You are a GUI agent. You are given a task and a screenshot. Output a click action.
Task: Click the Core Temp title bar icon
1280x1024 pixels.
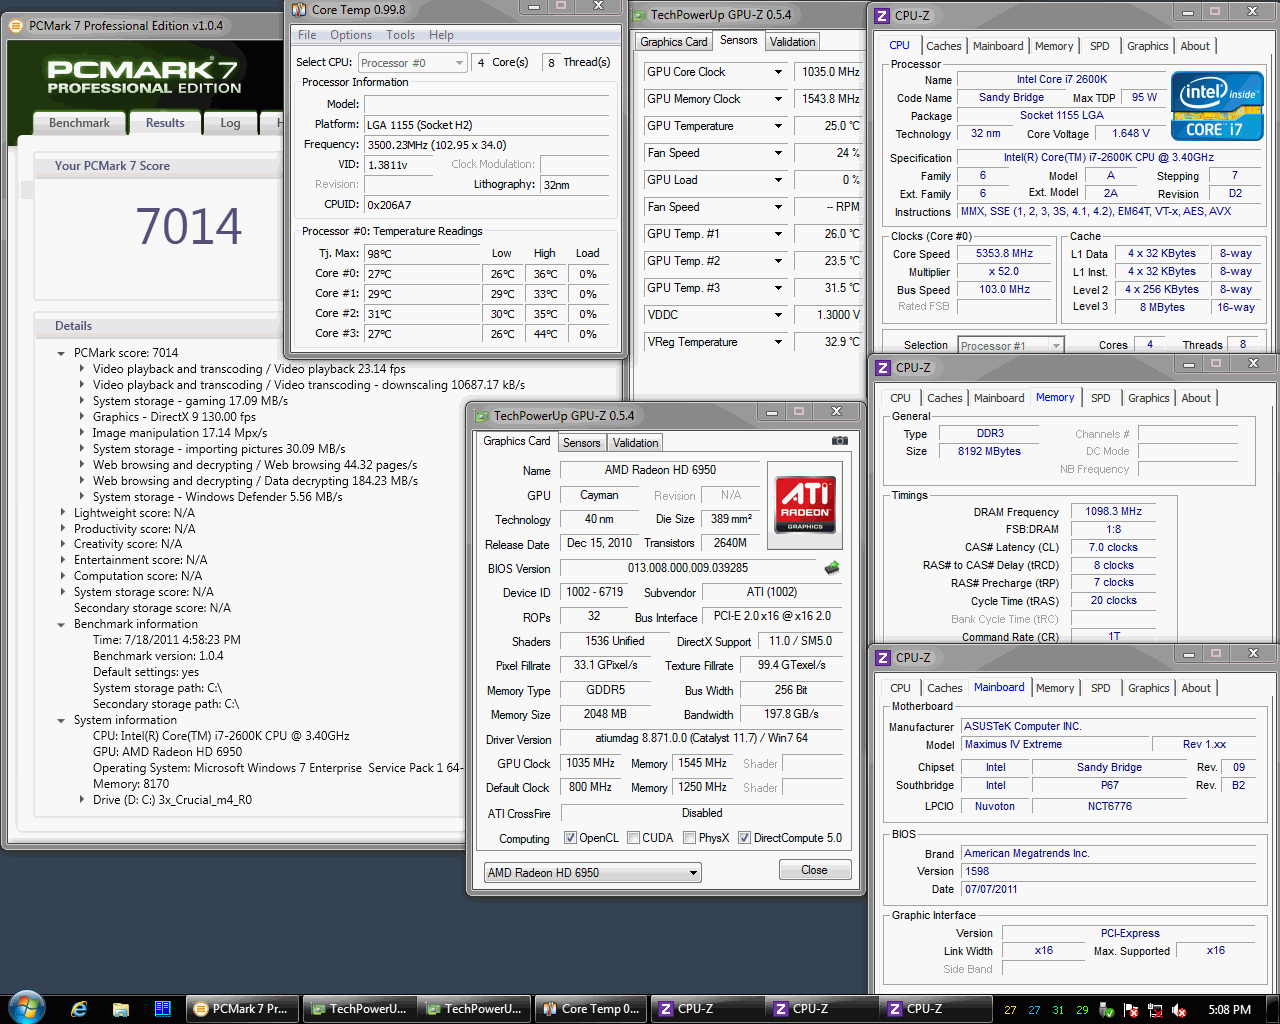299,9
